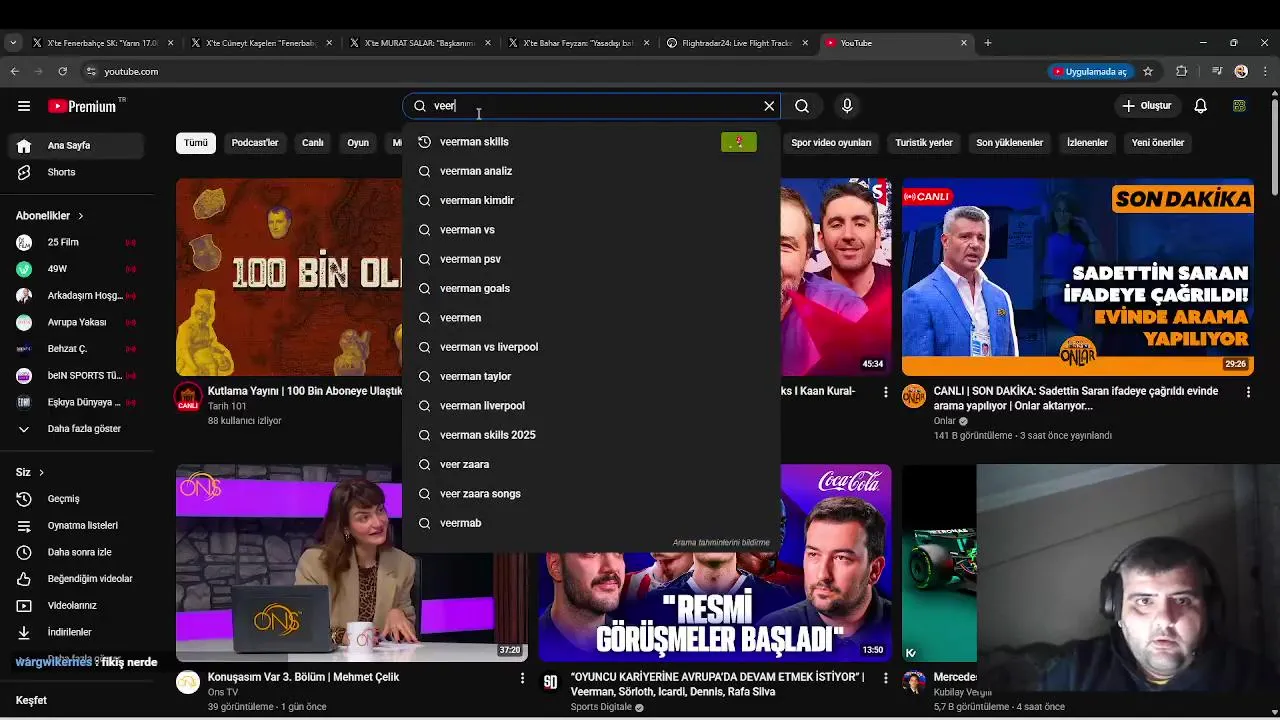Screen dimensions: 1280x720
Task: Expand the Siz section chevron
Action: (41, 472)
